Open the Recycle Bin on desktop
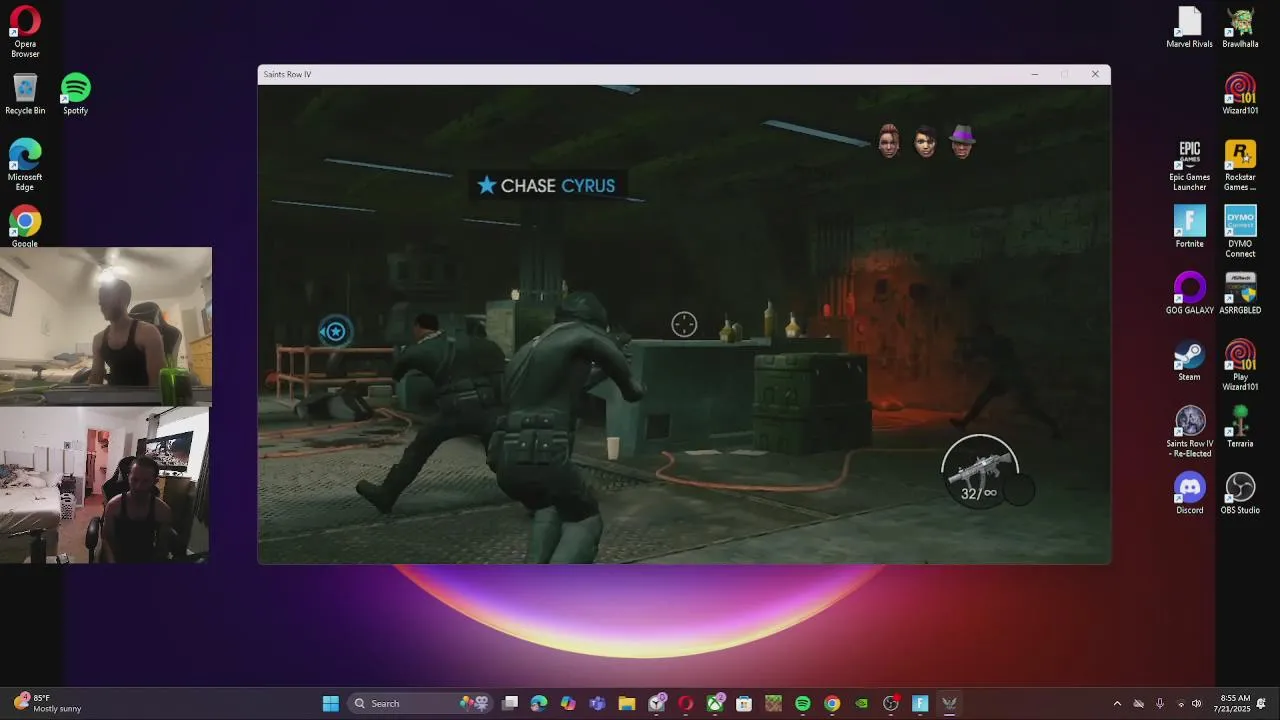The height and width of the screenshot is (720, 1280). pyautogui.click(x=25, y=94)
